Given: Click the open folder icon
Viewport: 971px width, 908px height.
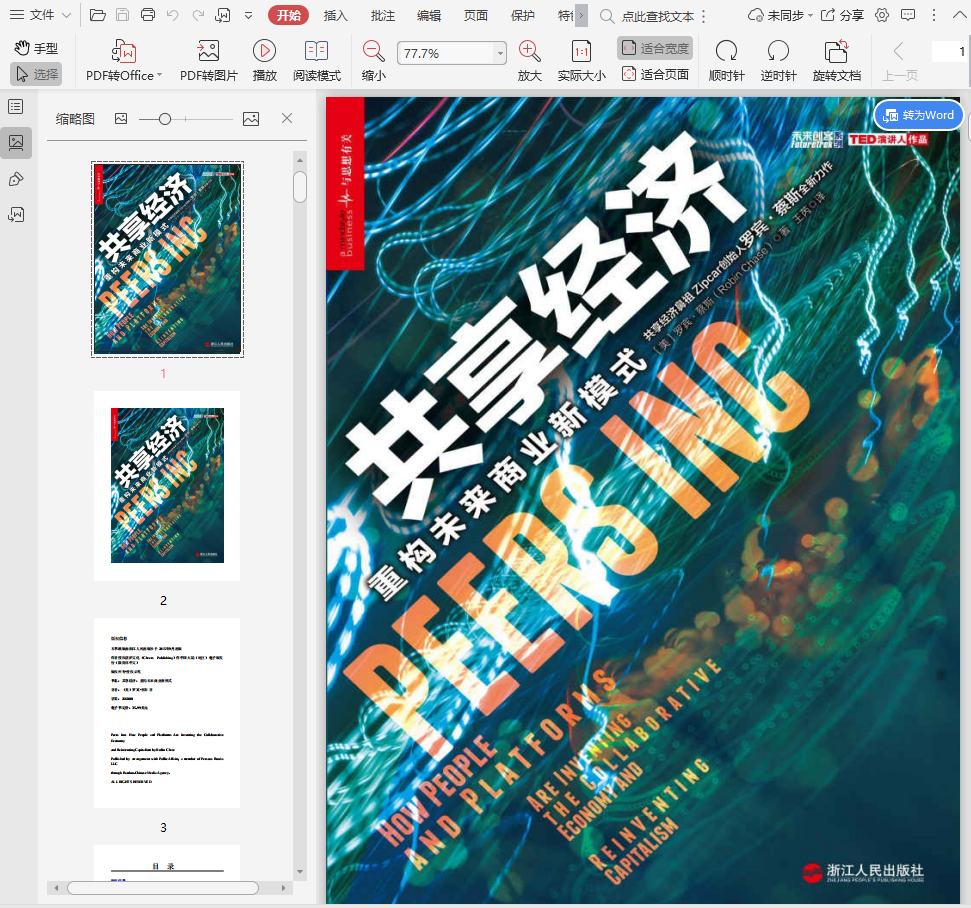Looking at the screenshot, I should [98, 15].
